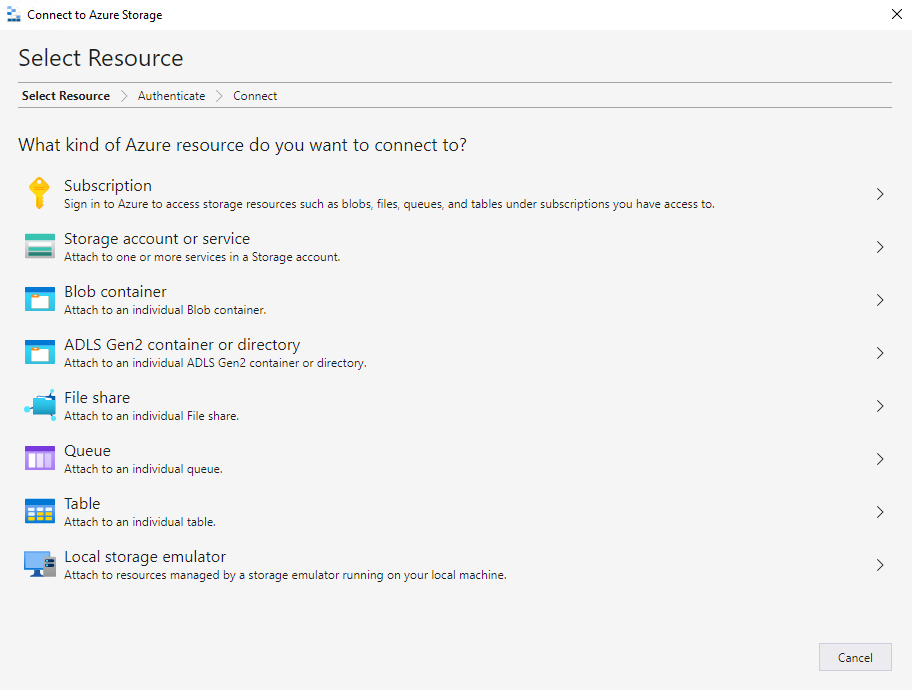Select the Queue icon
Viewport: 912px width, 690px height.
(x=40, y=458)
